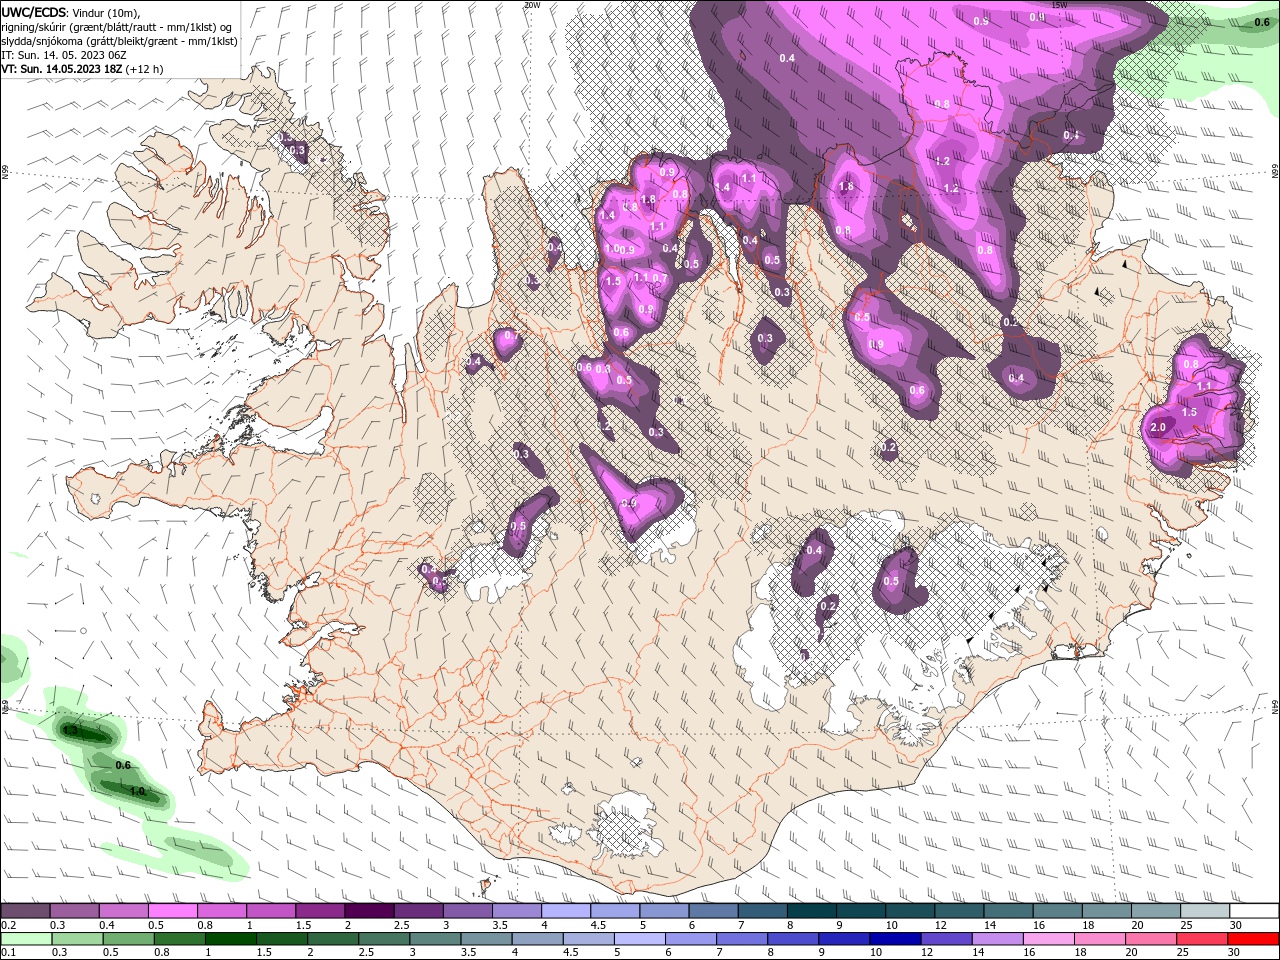The height and width of the screenshot is (960, 1280).
Task: Pick the pink rain swatch between 16 and 18
Action: [1049, 939]
